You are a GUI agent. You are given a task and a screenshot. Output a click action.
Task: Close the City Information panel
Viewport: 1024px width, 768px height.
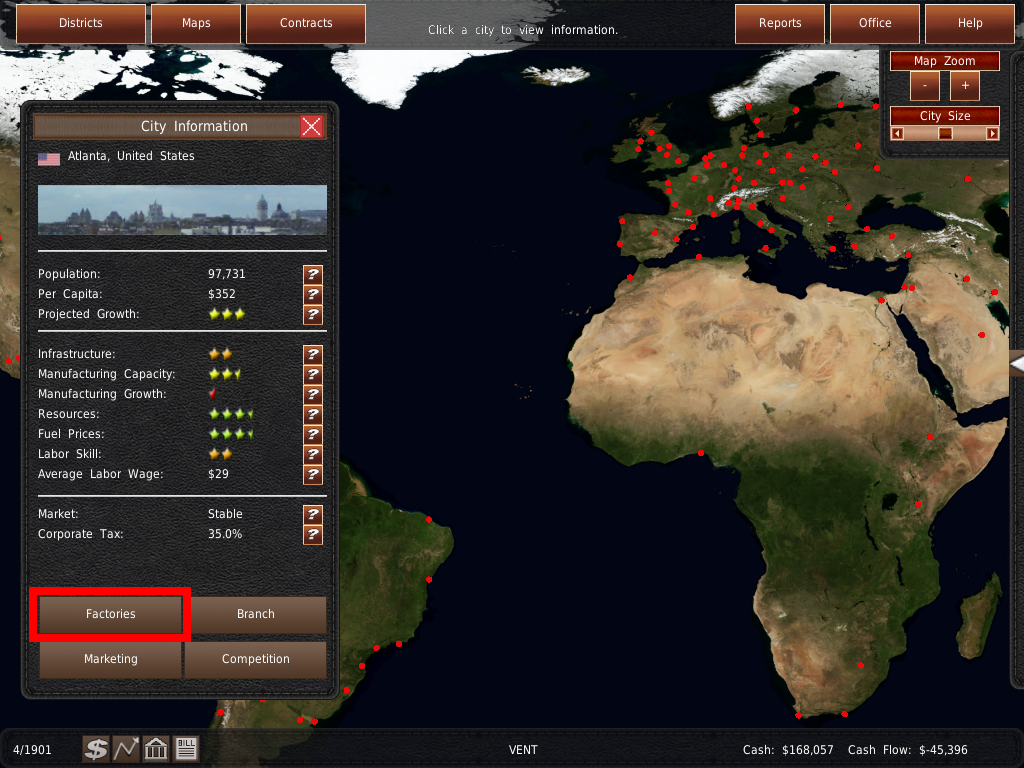tap(312, 126)
